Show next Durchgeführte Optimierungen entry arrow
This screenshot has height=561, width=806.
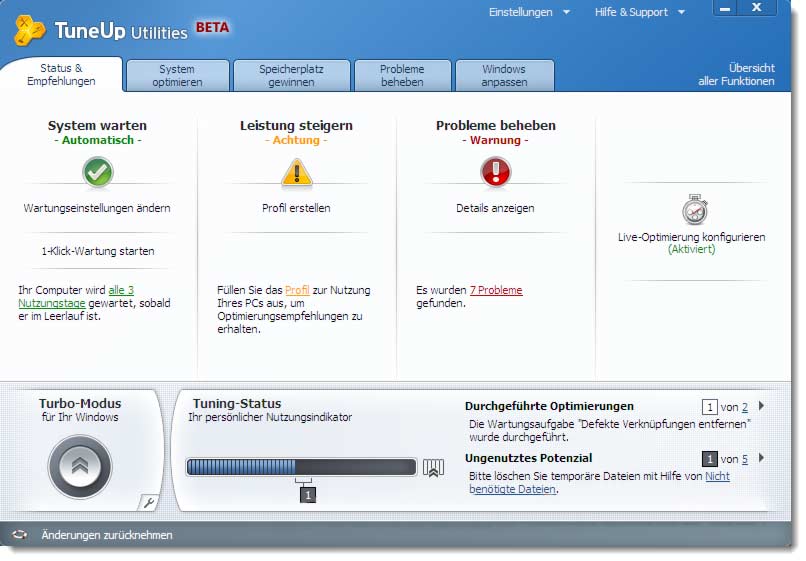761,406
